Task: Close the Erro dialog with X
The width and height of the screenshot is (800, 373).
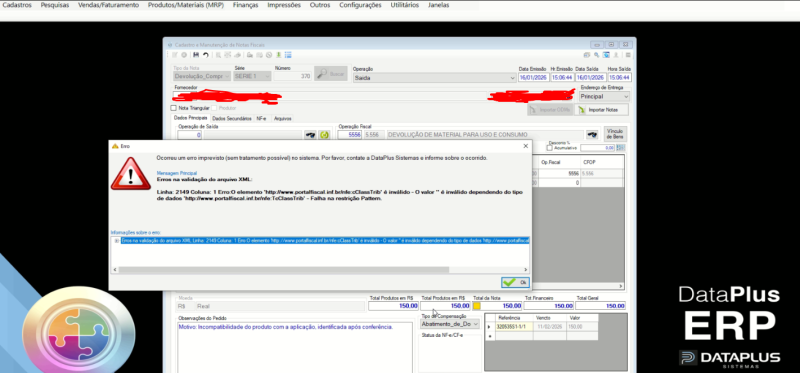Action: (x=526, y=146)
